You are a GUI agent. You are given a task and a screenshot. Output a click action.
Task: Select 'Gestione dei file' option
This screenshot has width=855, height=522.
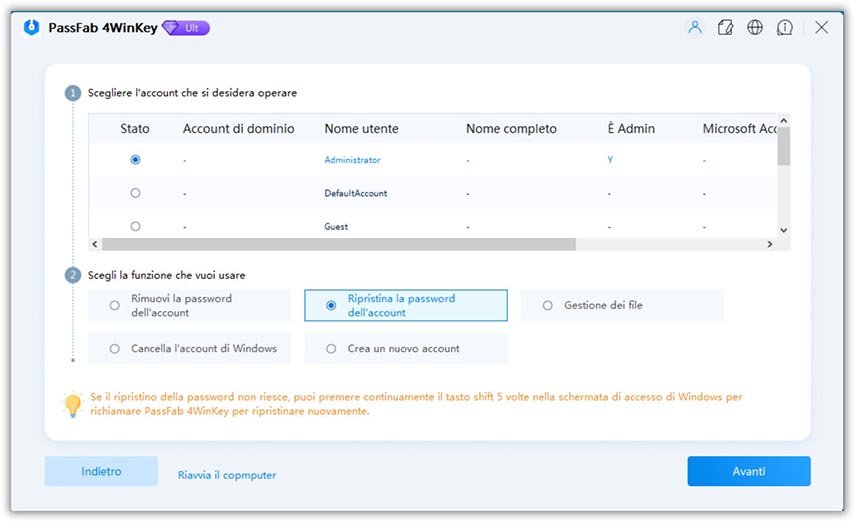coord(547,305)
